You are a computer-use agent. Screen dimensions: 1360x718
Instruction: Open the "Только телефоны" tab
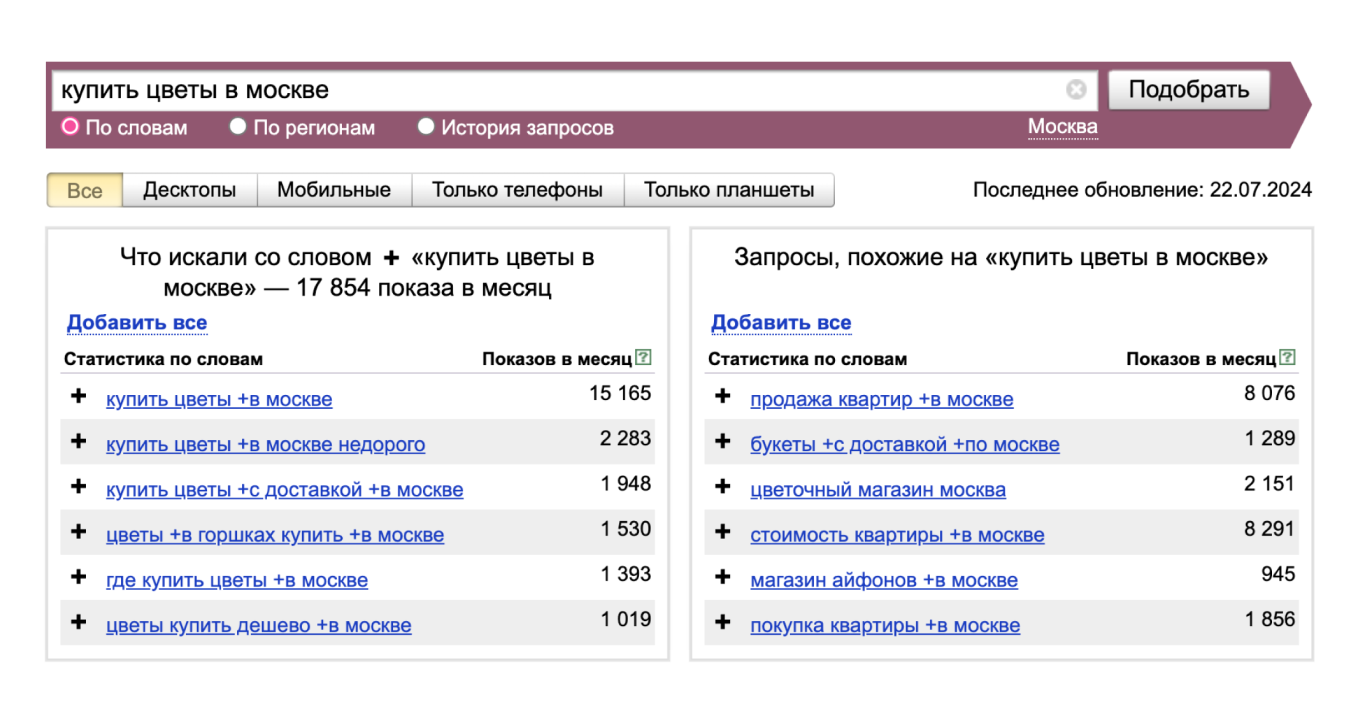coord(516,189)
